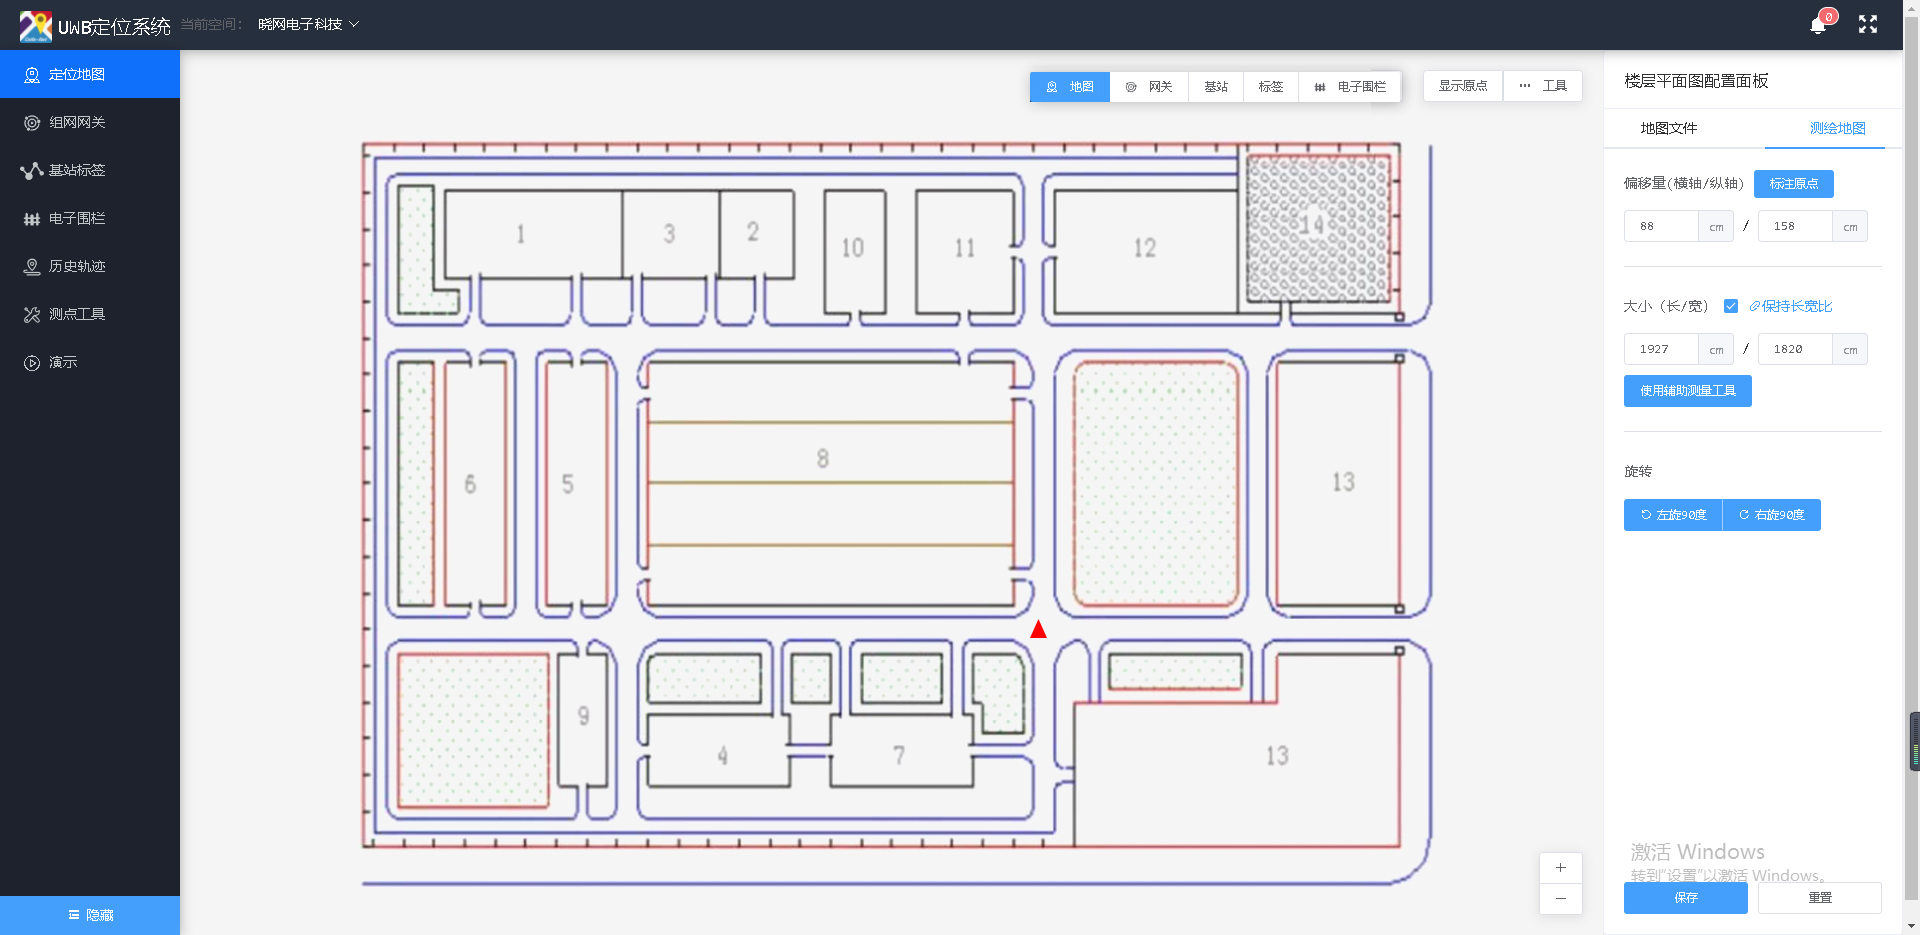1920x935 pixels.
Task: Toggle fullscreen with the expand icon
Action: coord(1867,25)
